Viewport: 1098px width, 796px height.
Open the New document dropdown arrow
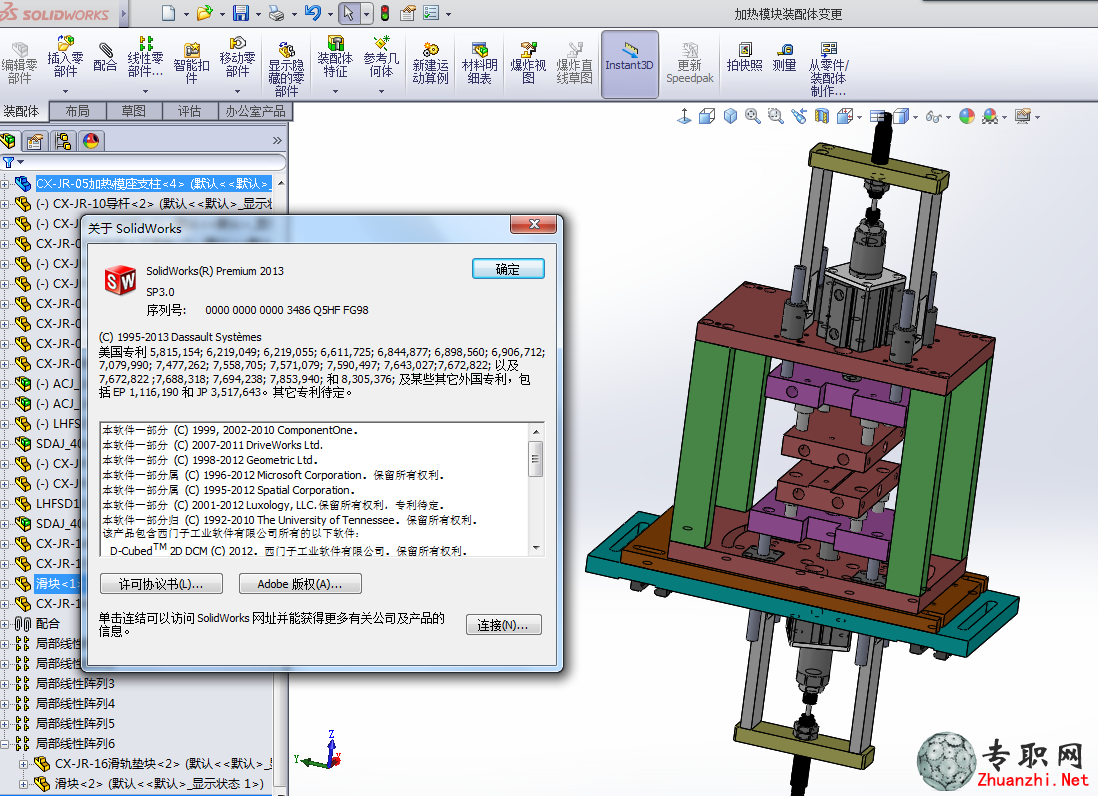coord(186,14)
